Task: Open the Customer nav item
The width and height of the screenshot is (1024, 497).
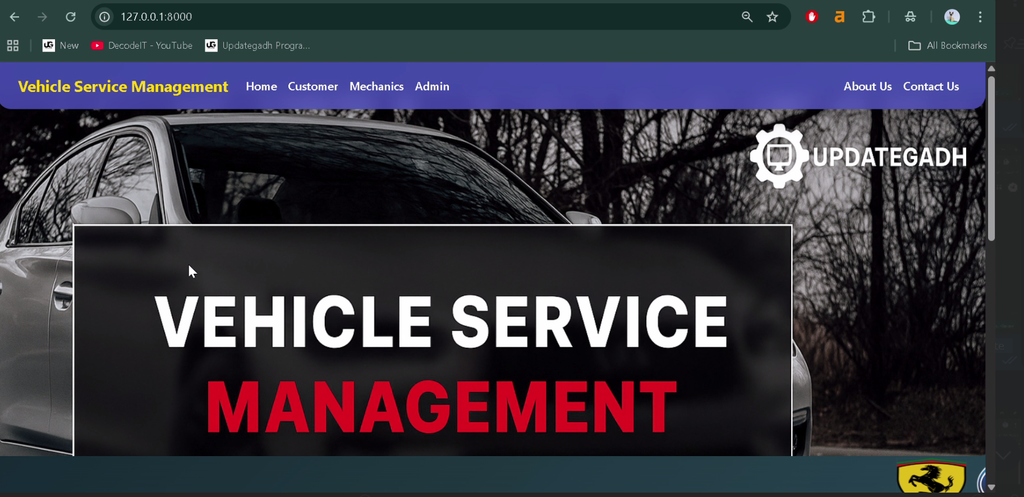Action: coord(313,86)
